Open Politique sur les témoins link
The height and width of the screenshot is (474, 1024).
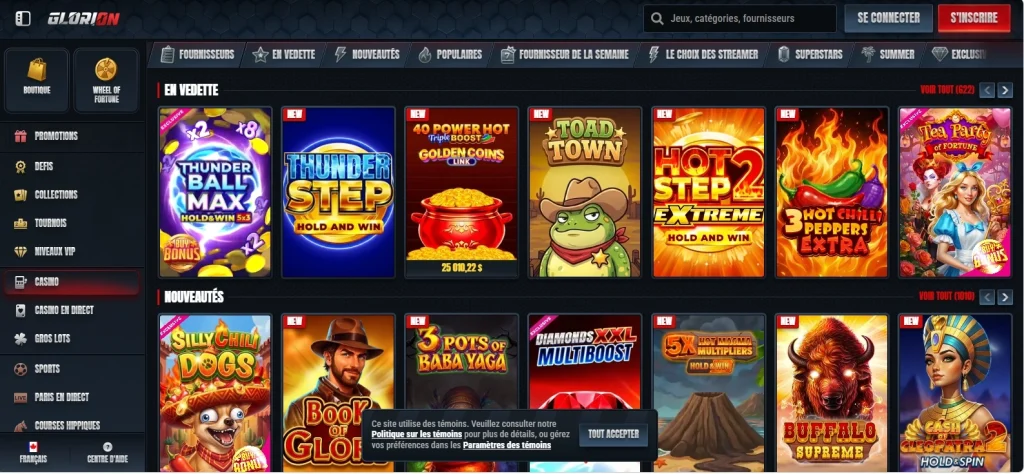417,434
